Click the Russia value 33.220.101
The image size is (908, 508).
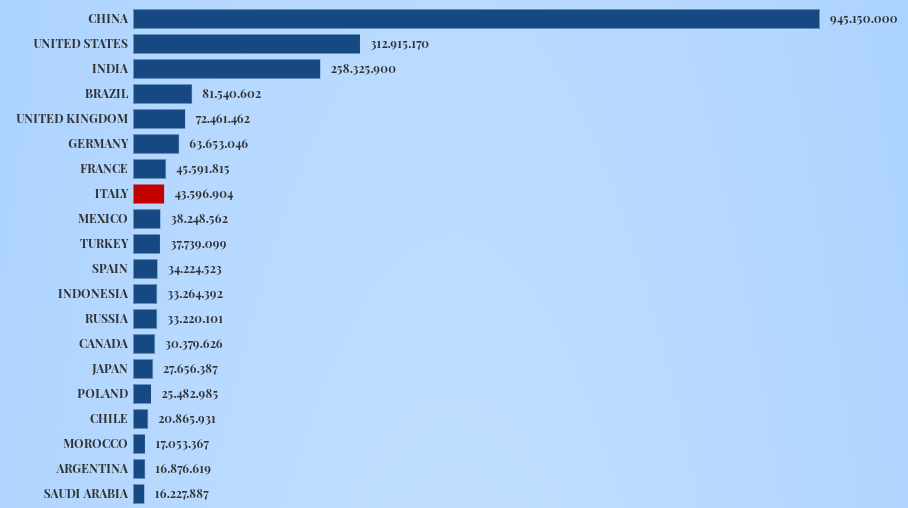click(x=195, y=319)
